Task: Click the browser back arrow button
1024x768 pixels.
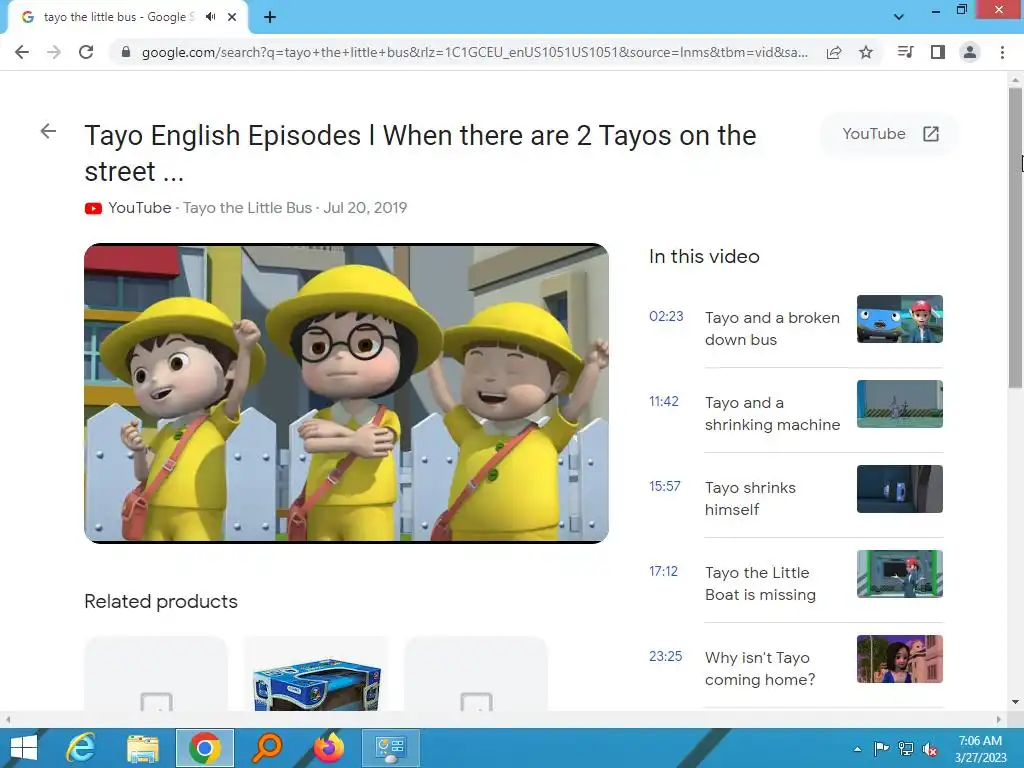Action: [x=22, y=52]
